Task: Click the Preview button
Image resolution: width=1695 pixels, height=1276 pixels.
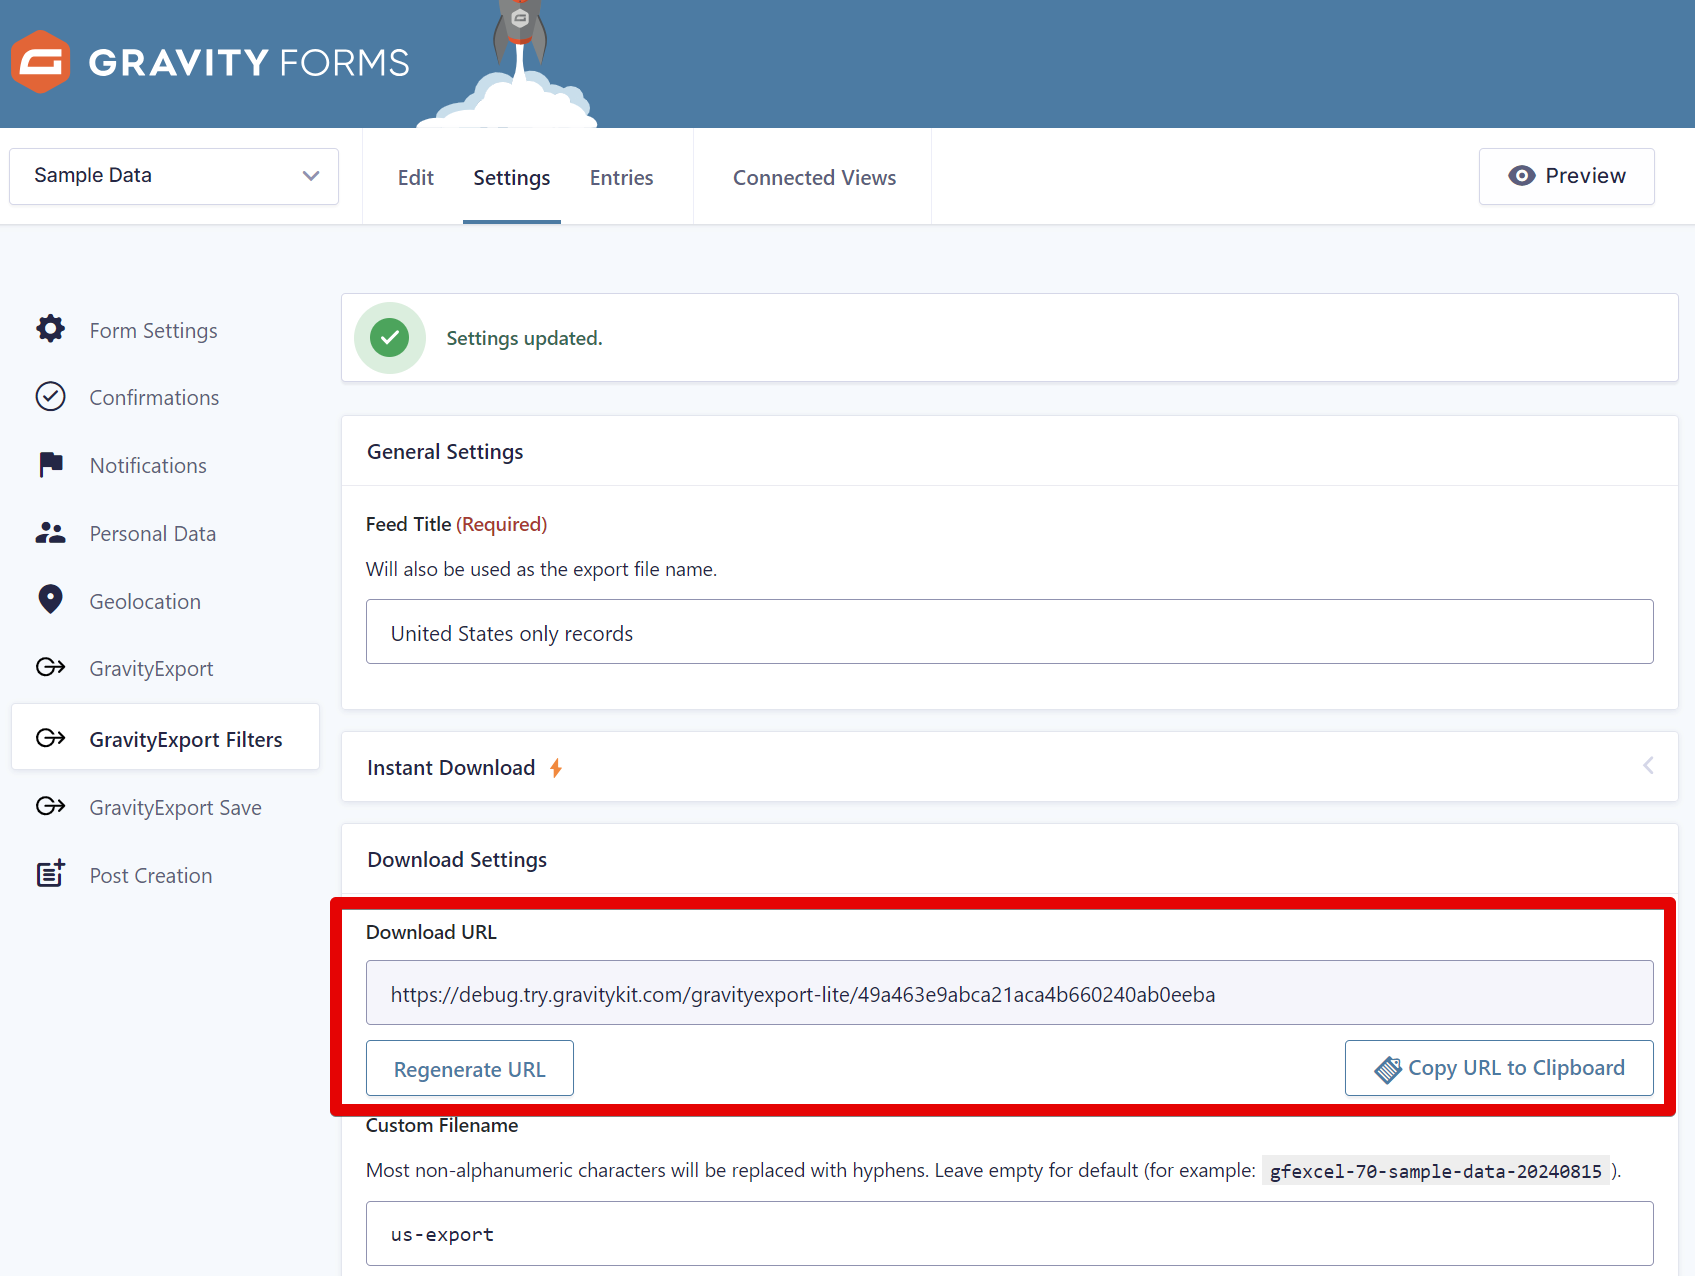Action: point(1566,176)
